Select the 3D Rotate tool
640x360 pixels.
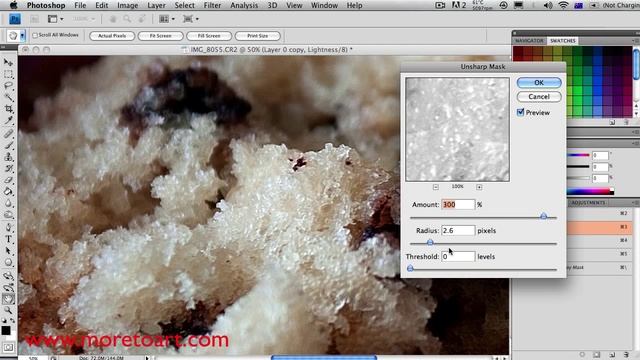click(x=8, y=276)
